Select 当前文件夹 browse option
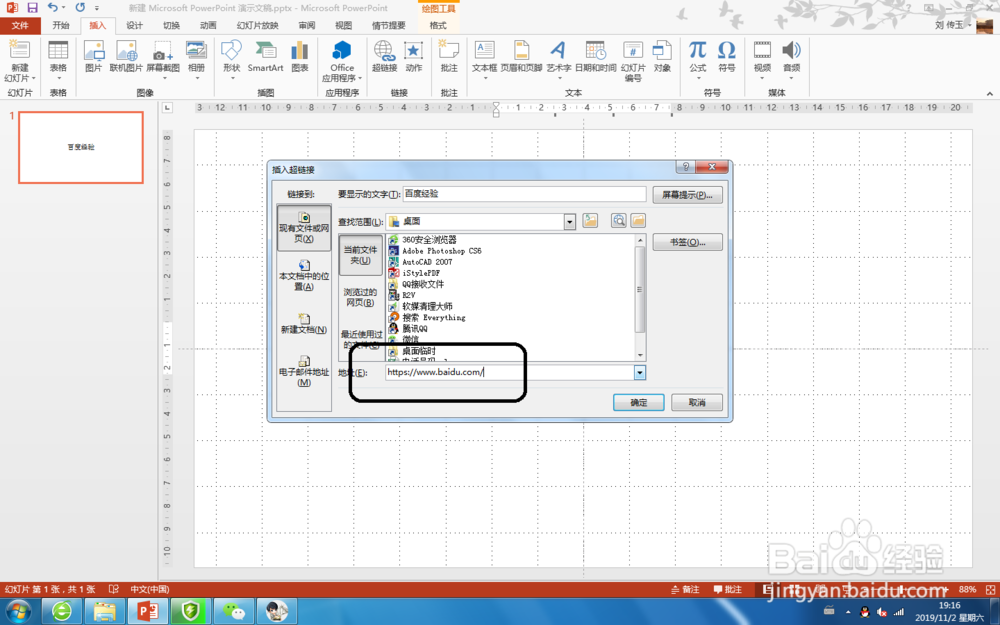Image resolution: width=1000 pixels, height=625 pixels. click(360, 254)
